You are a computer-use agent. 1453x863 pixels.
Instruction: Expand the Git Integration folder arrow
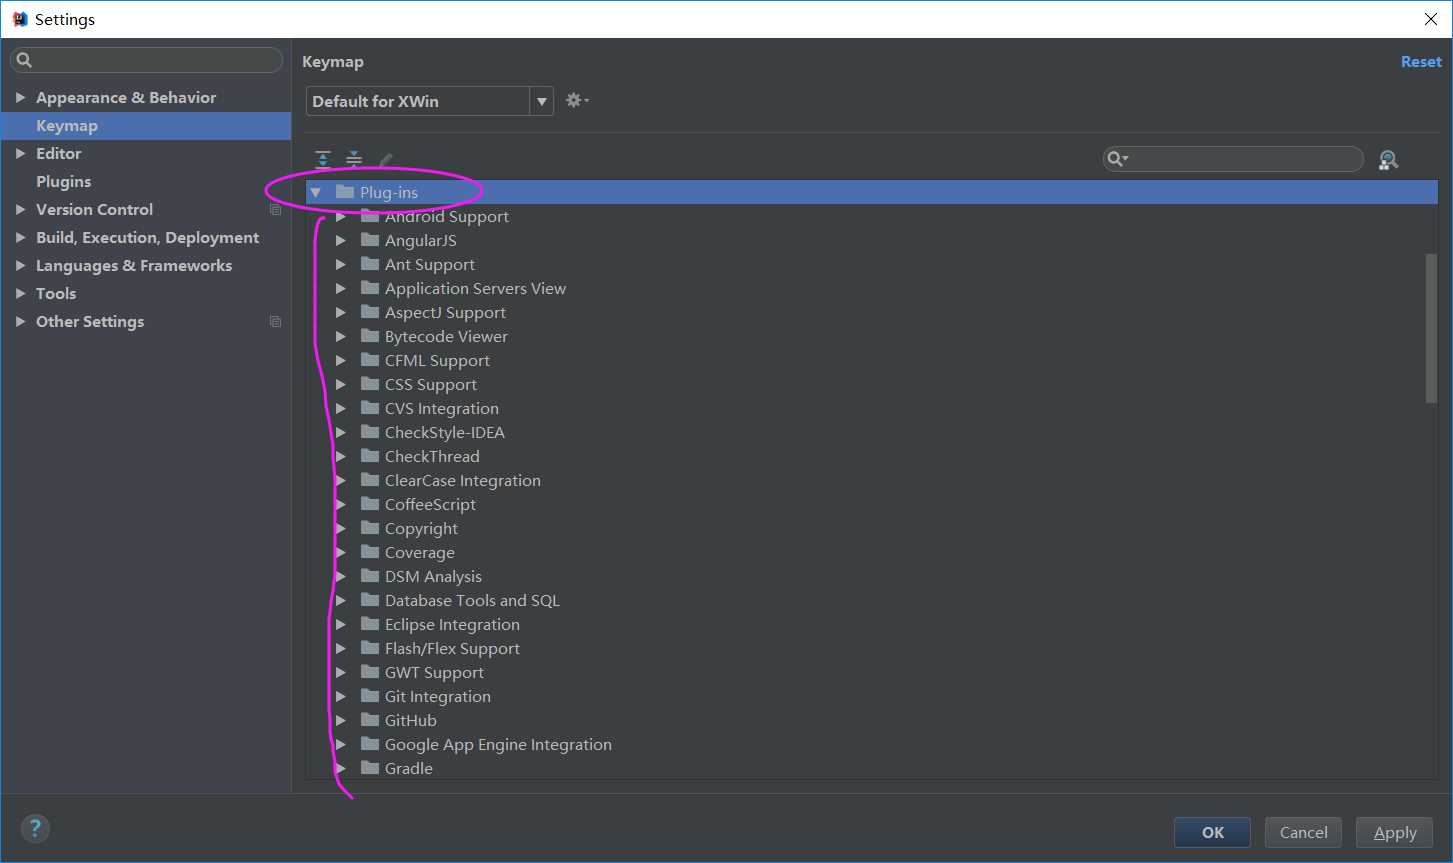click(x=341, y=696)
